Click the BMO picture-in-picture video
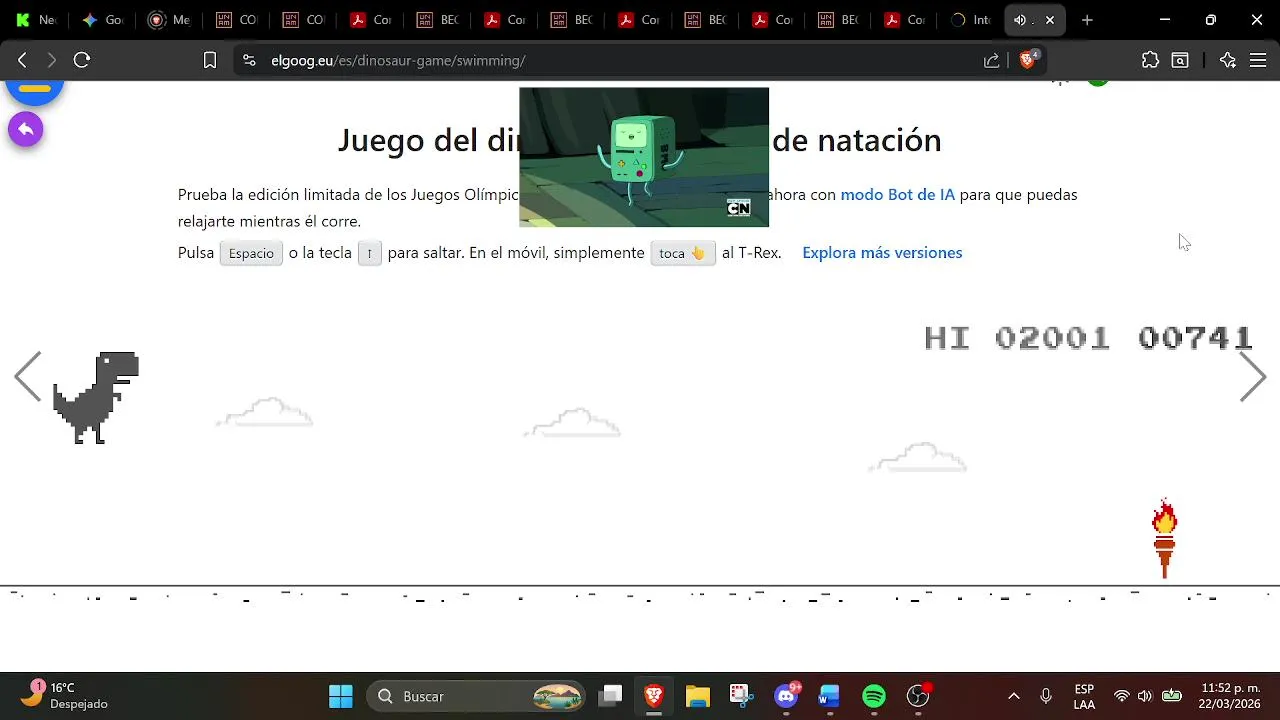 [644, 157]
